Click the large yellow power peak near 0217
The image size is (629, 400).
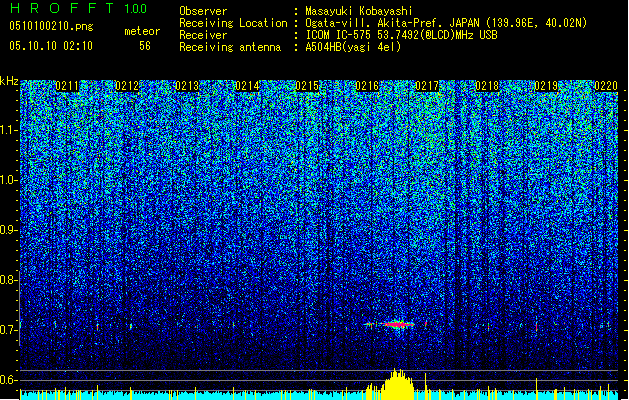(397, 384)
